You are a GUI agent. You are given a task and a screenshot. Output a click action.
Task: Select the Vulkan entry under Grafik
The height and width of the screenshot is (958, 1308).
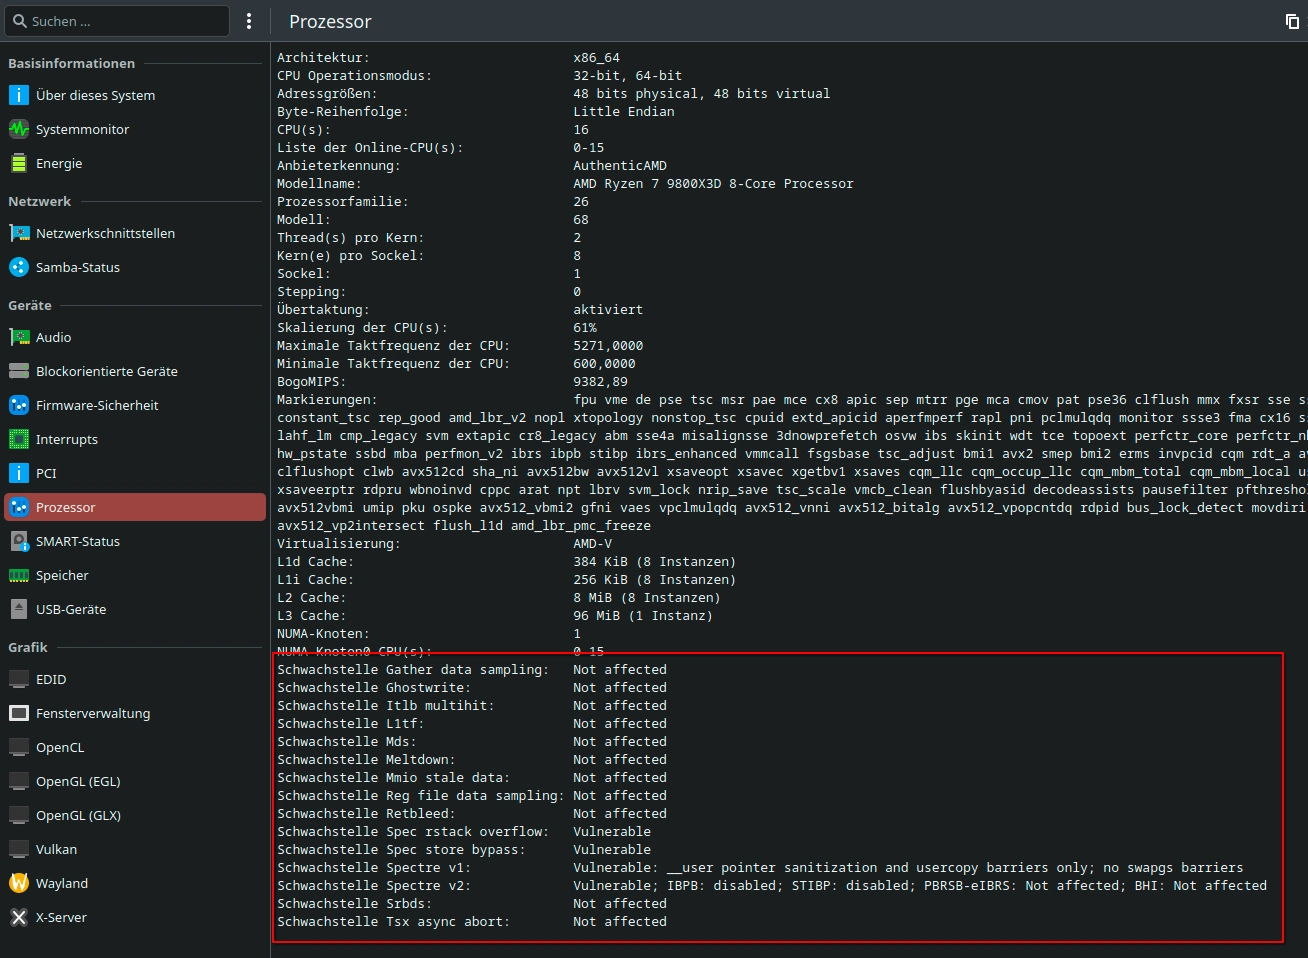click(x=135, y=849)
